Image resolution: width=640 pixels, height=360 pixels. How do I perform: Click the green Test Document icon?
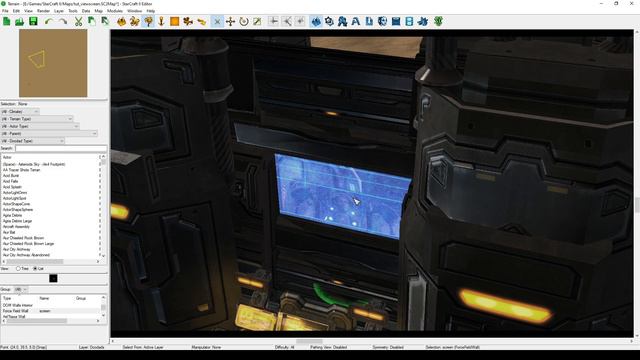pos(438,22)
